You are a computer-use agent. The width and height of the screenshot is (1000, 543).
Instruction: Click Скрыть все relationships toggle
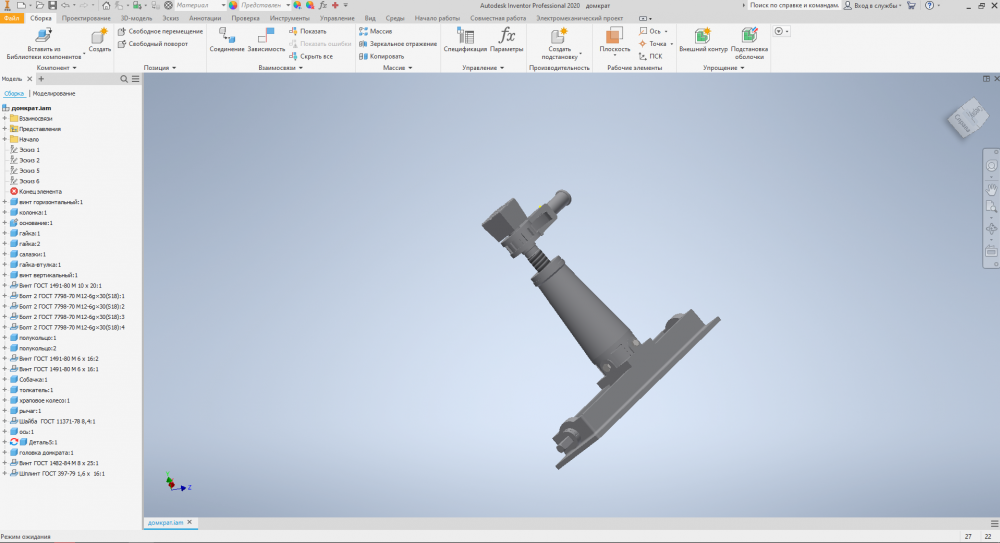(311, 56)
